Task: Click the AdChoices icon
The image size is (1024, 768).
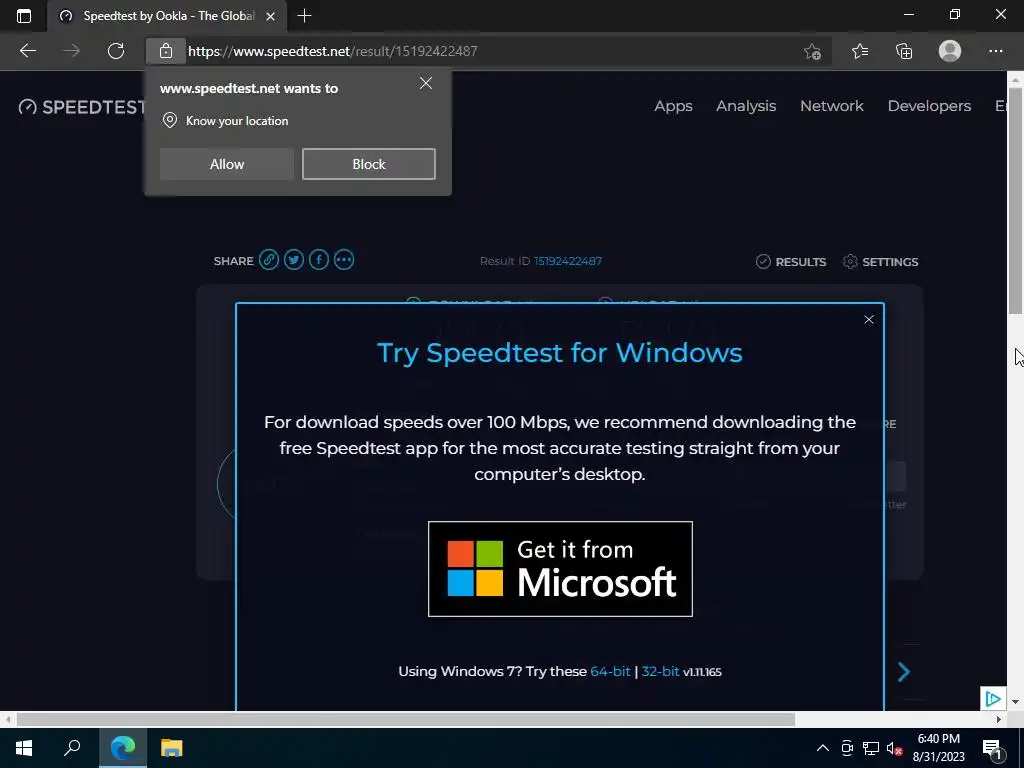Action: pos(993,699)
